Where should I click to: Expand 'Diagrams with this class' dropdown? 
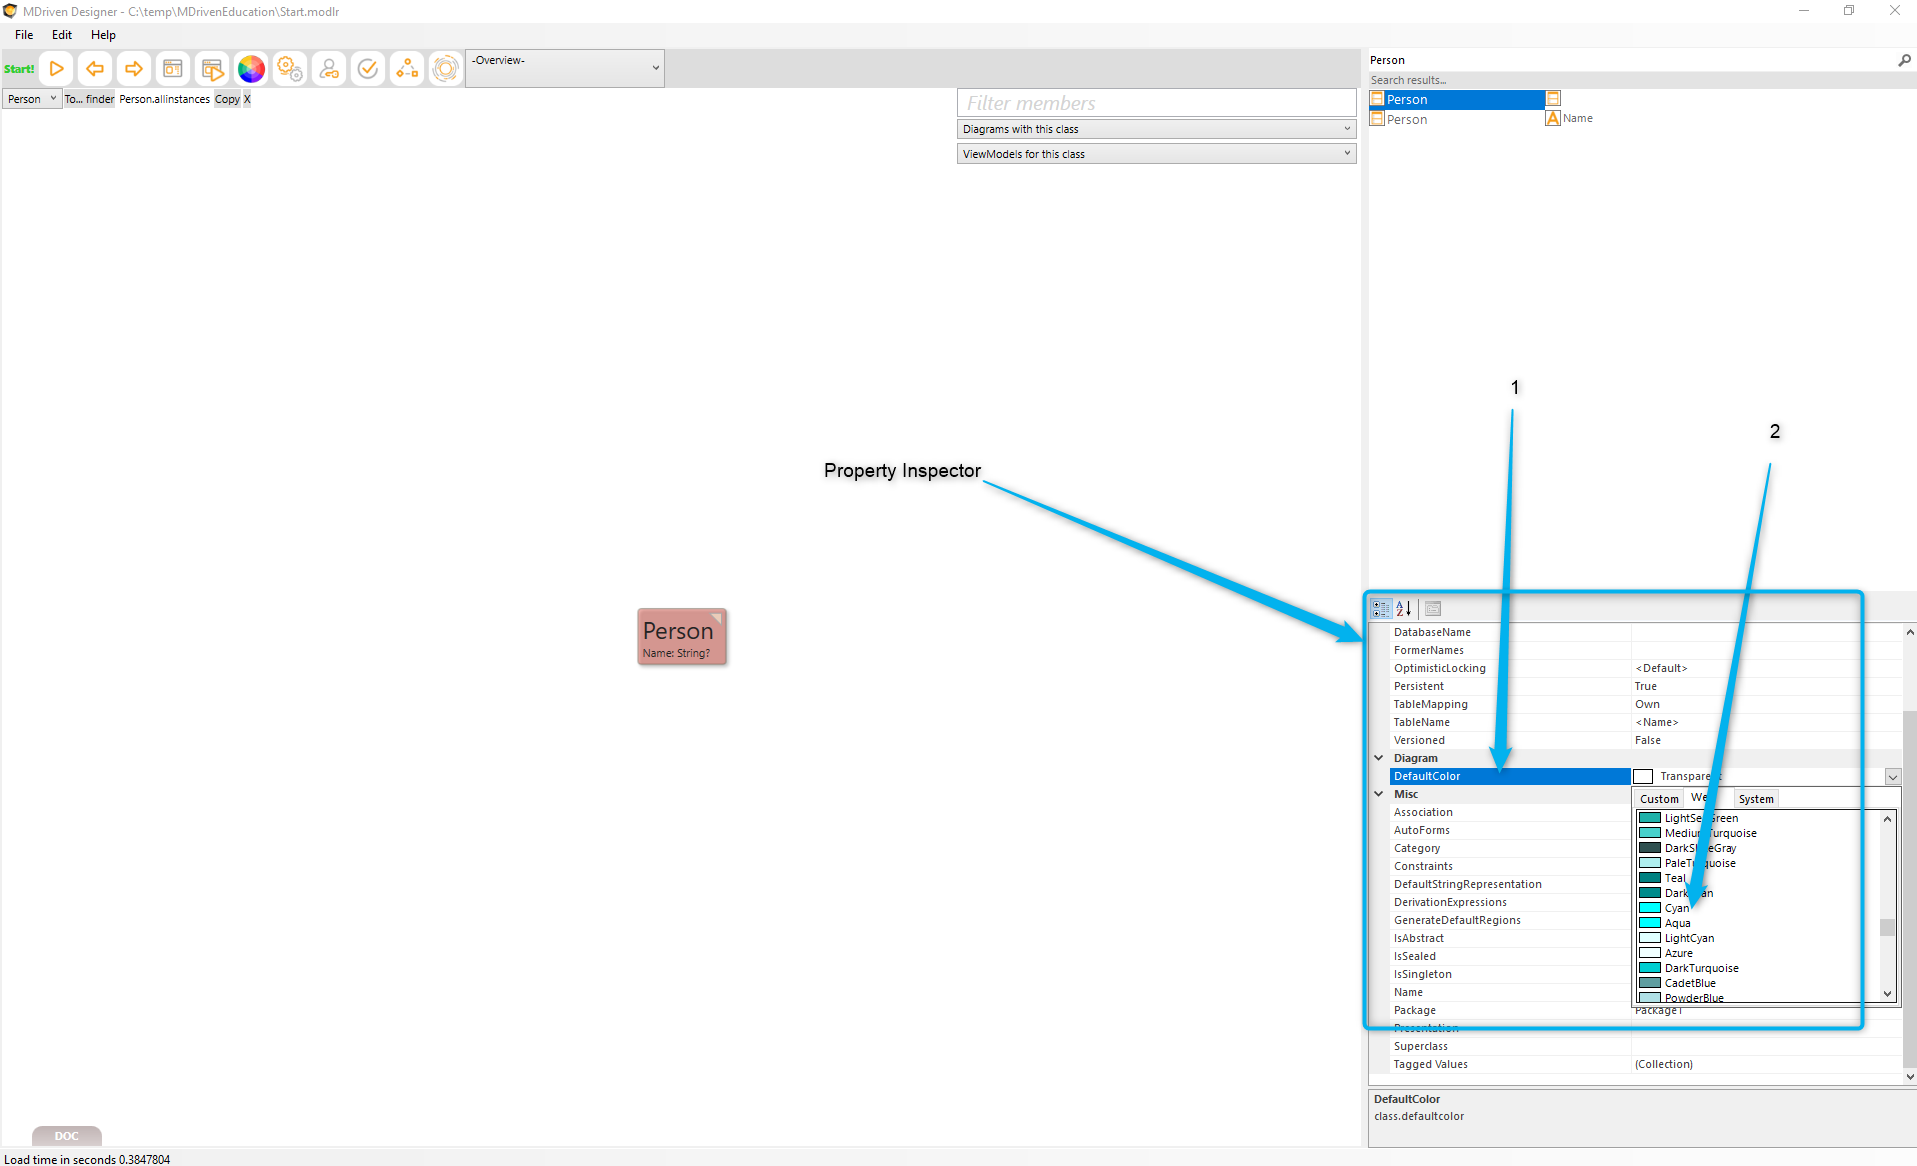click(x=1156, y=129)
